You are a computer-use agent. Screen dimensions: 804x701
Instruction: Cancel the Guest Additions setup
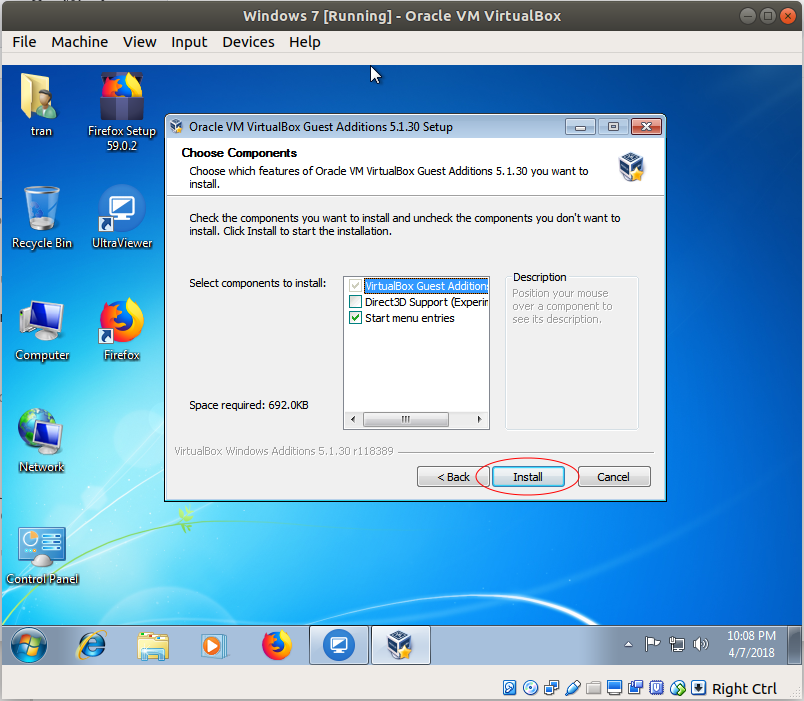(x=614, y=477)
